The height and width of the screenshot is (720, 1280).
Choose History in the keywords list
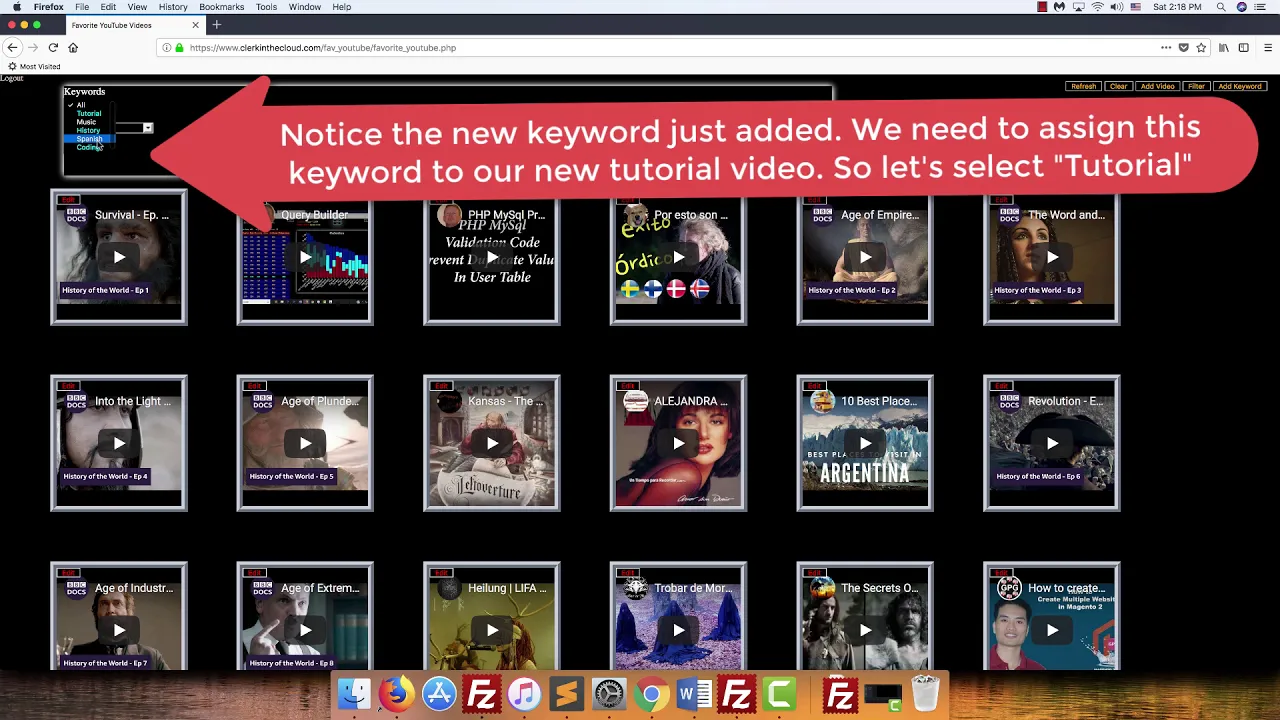(x=88, y=131)
